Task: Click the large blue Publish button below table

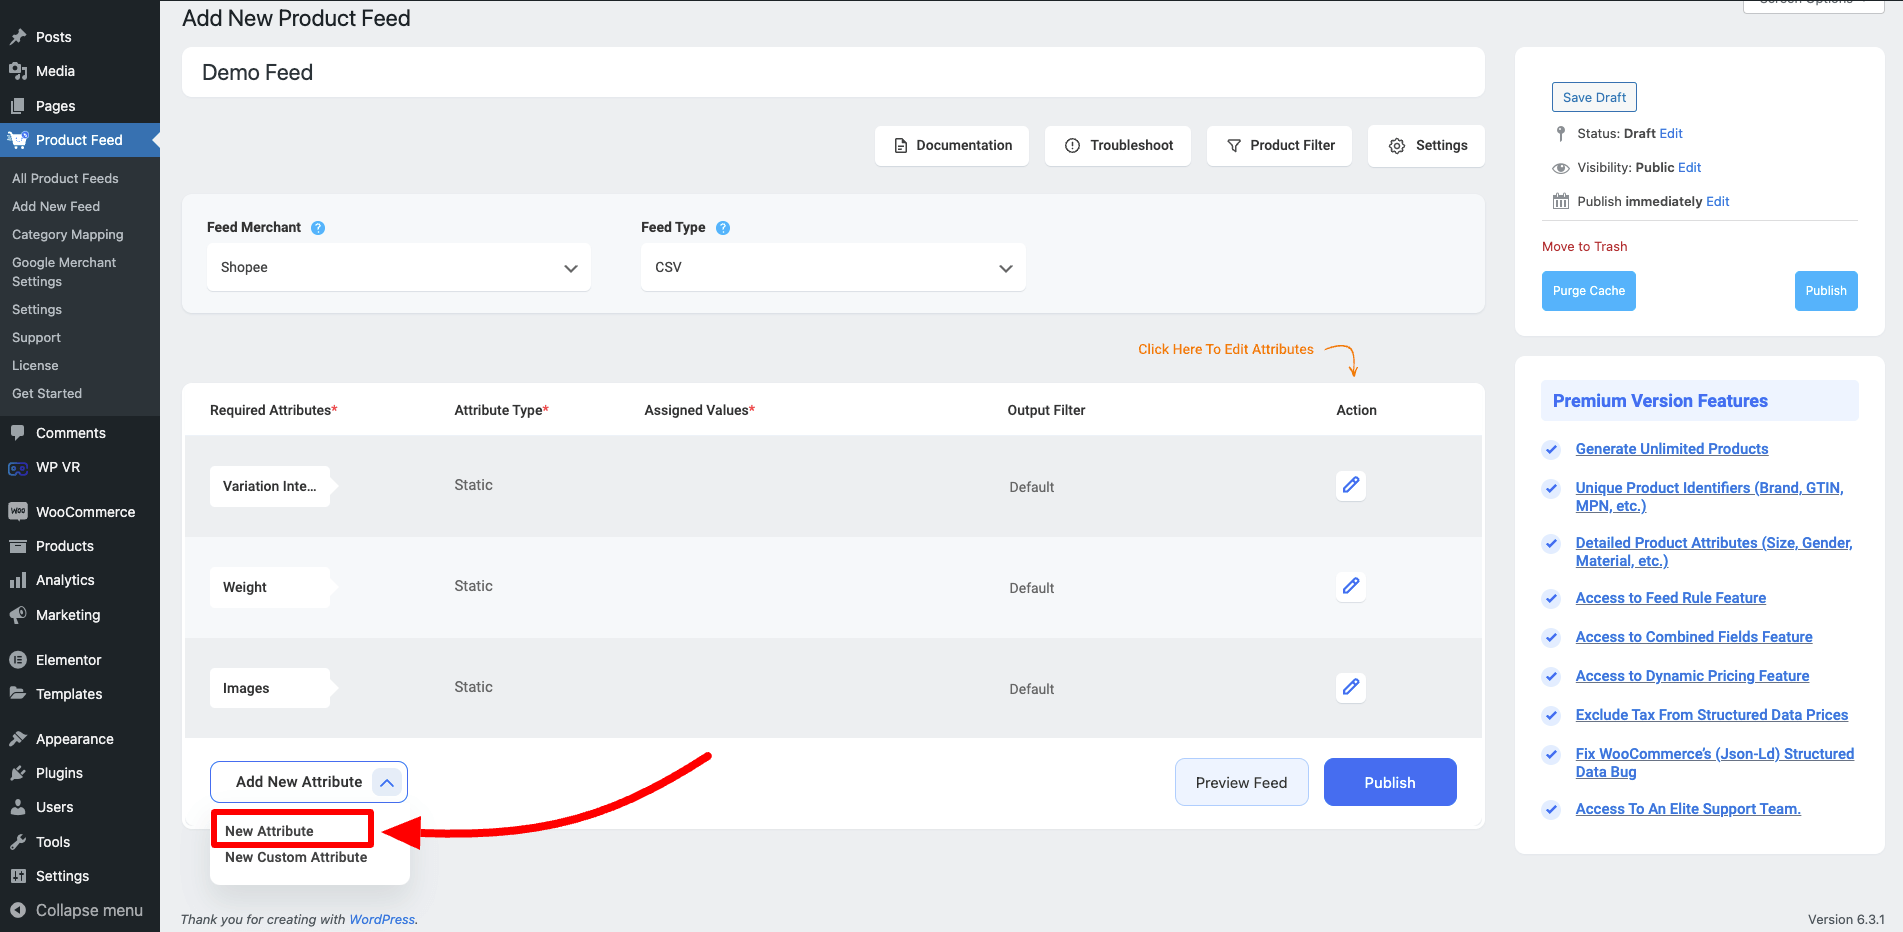Action: (1390, 782)
